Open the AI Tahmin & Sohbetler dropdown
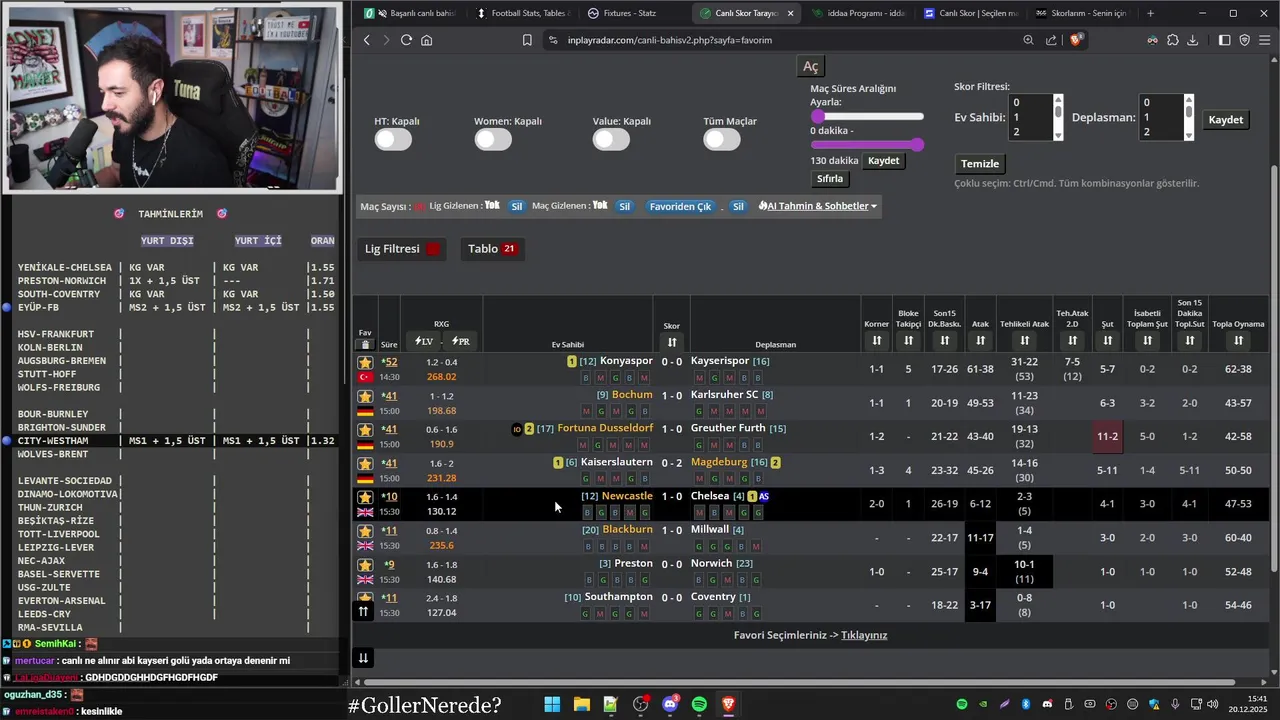The height and width of the screenshot is (720, 1280). [x=818, y=206]
